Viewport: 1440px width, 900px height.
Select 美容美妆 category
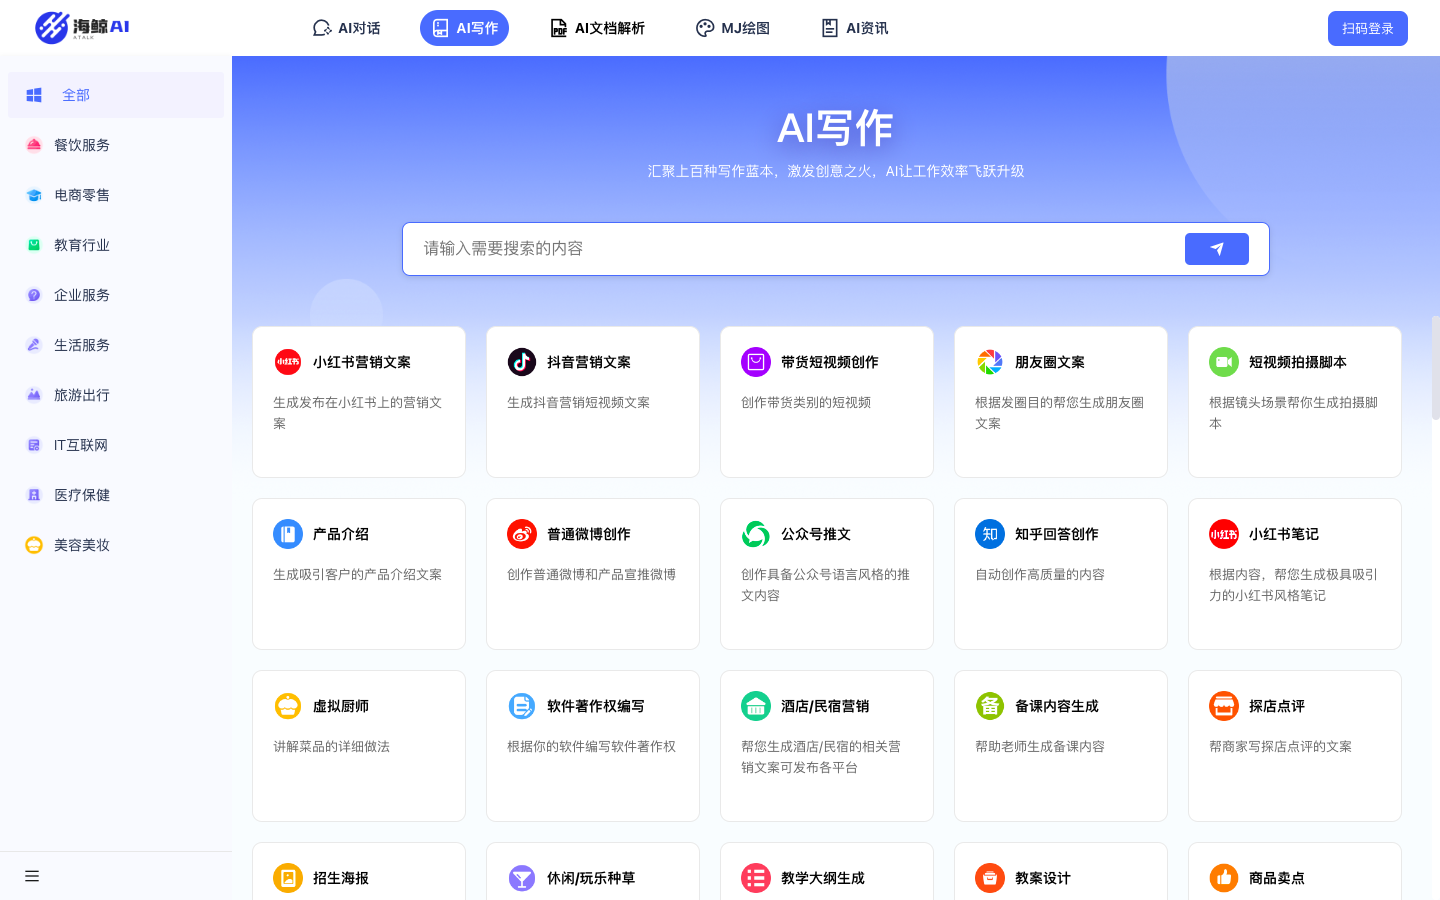[x=116, y=545]
